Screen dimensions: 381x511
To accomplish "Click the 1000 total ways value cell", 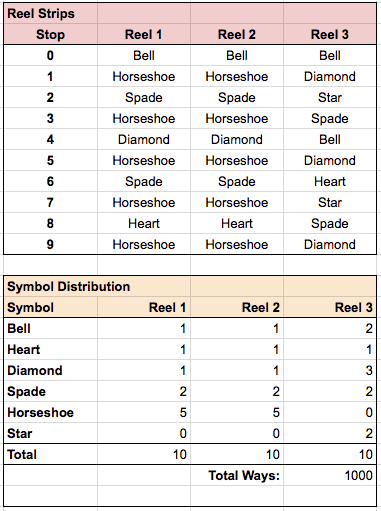I will (x=330, y=475).
